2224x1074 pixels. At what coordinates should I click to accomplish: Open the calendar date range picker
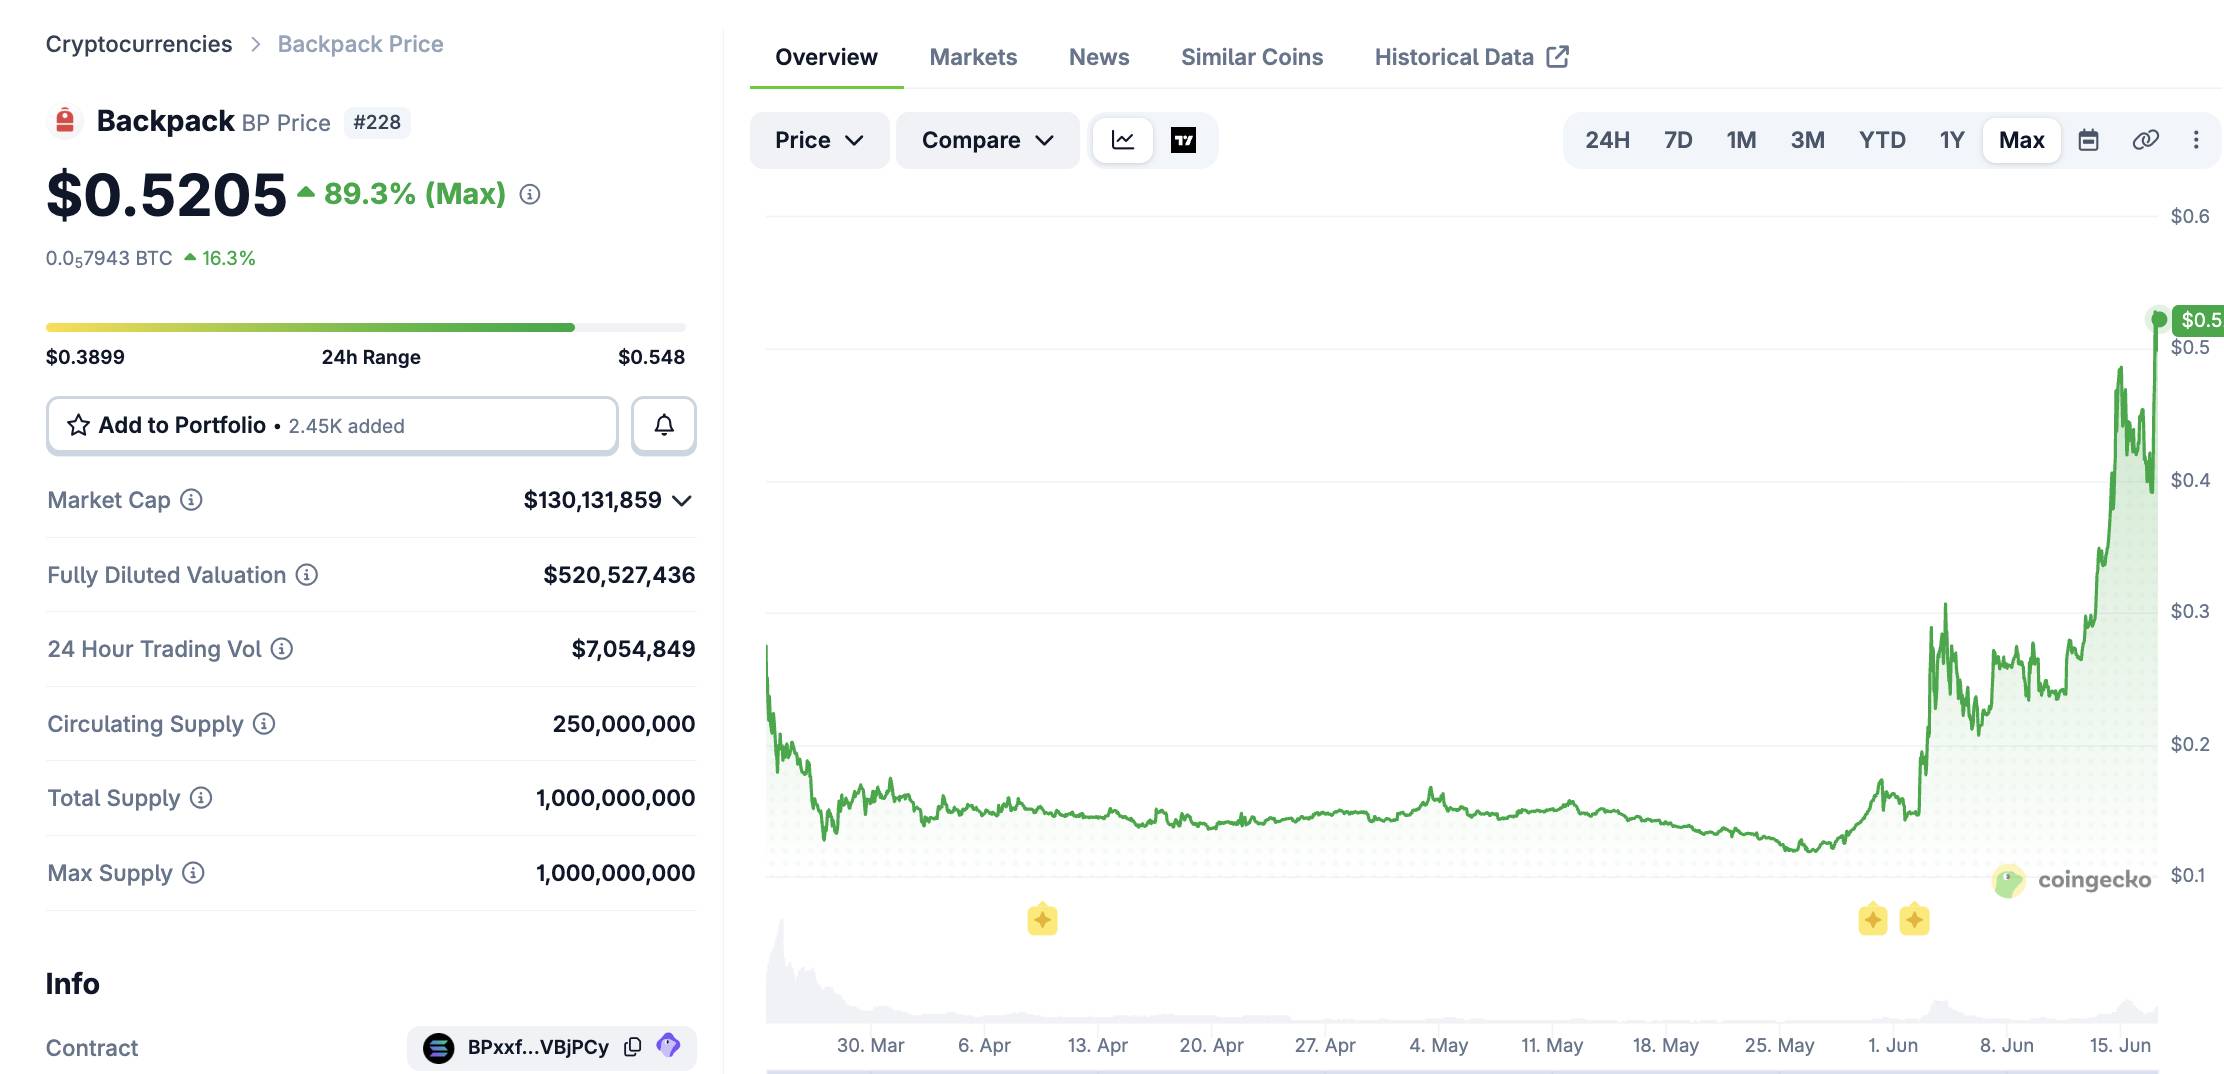click(2088, 140)
